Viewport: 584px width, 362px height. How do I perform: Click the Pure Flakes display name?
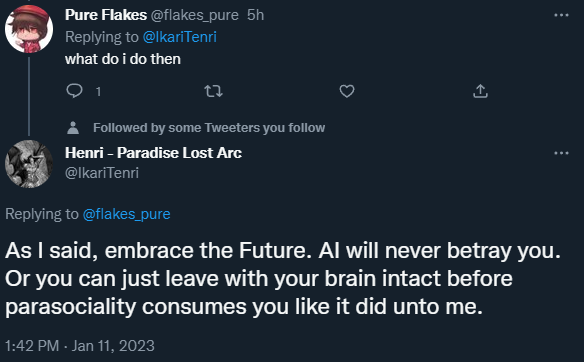(x=106, y=15)
